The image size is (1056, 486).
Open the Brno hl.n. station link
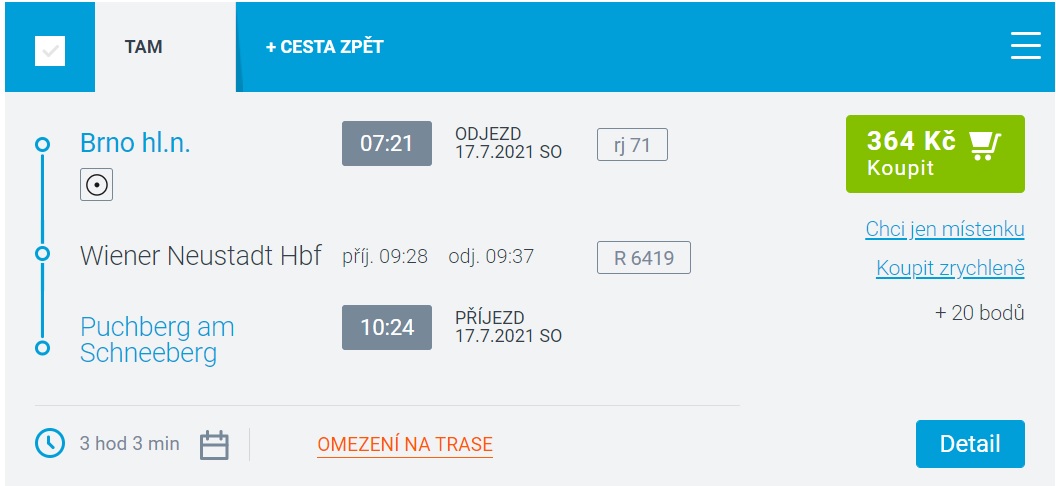click(x=135, y=143)
